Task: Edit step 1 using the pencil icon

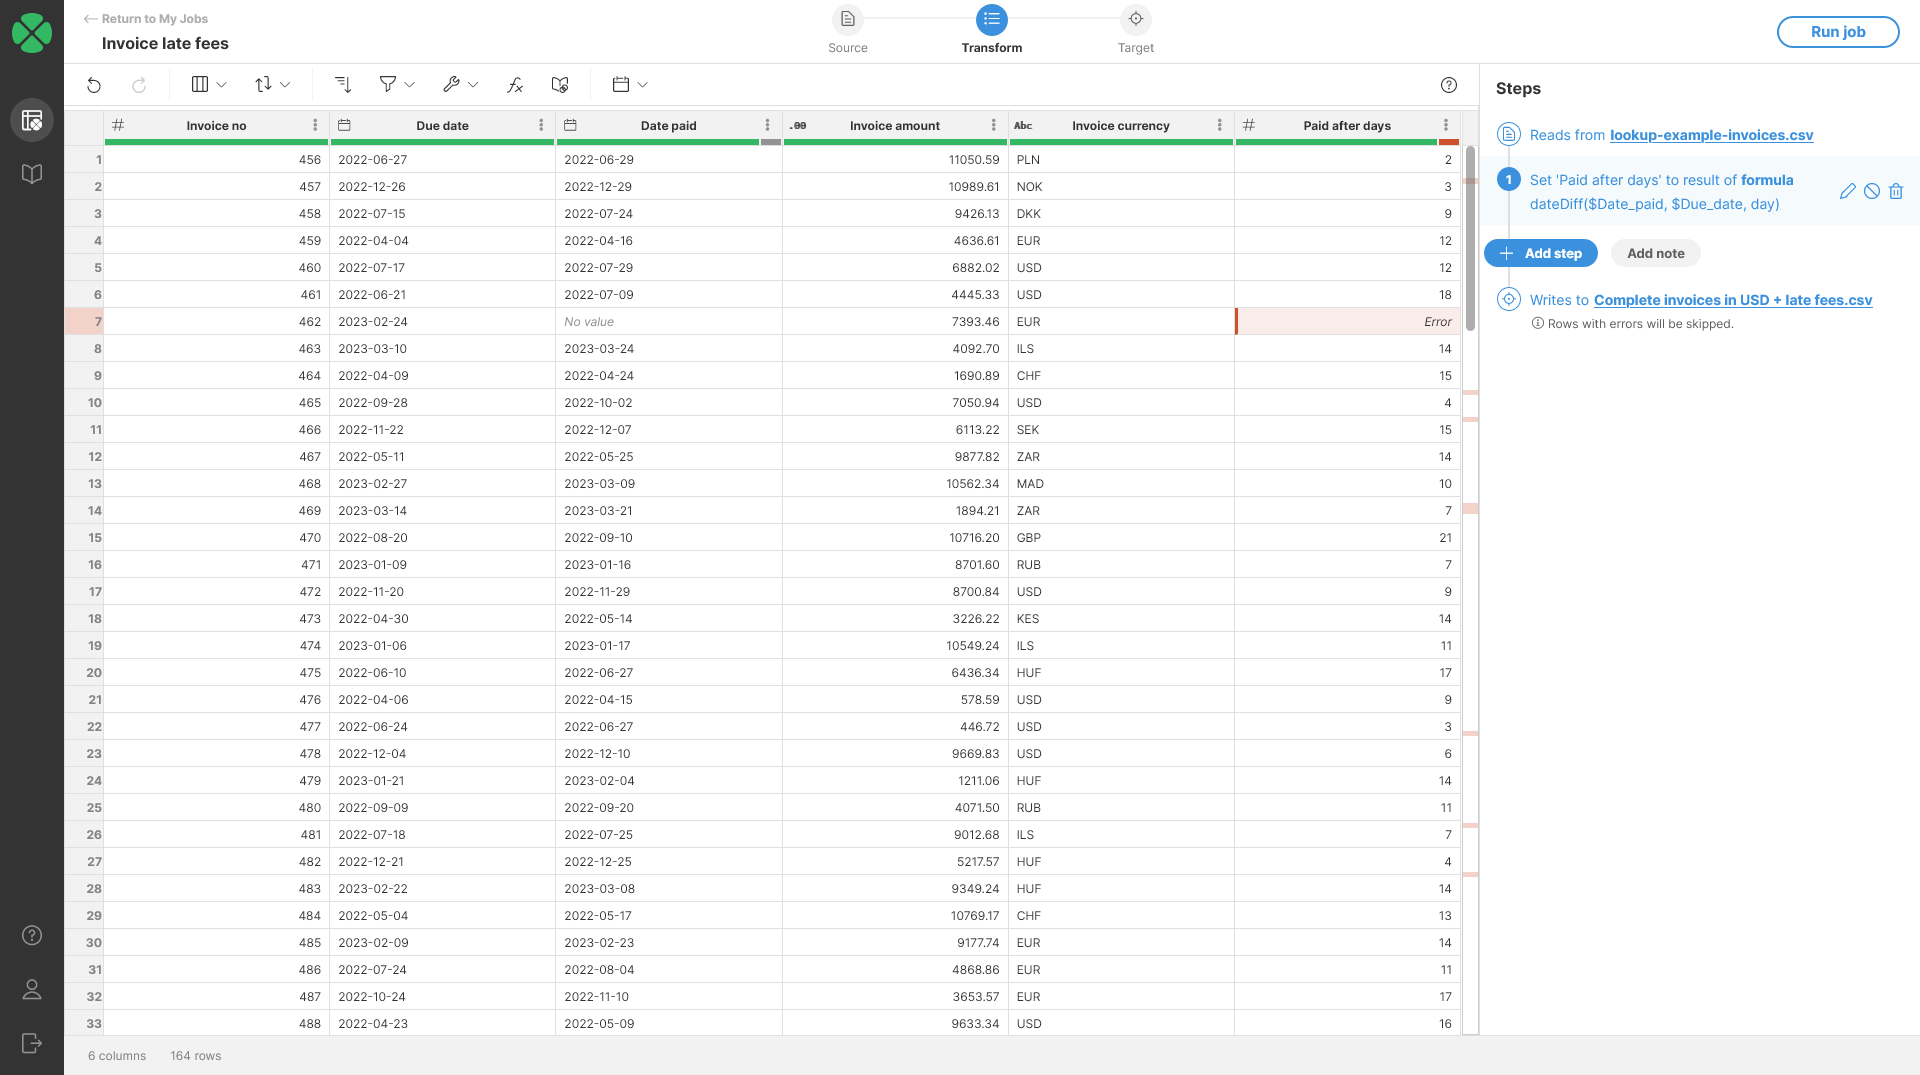Action: pos(1846,191)
